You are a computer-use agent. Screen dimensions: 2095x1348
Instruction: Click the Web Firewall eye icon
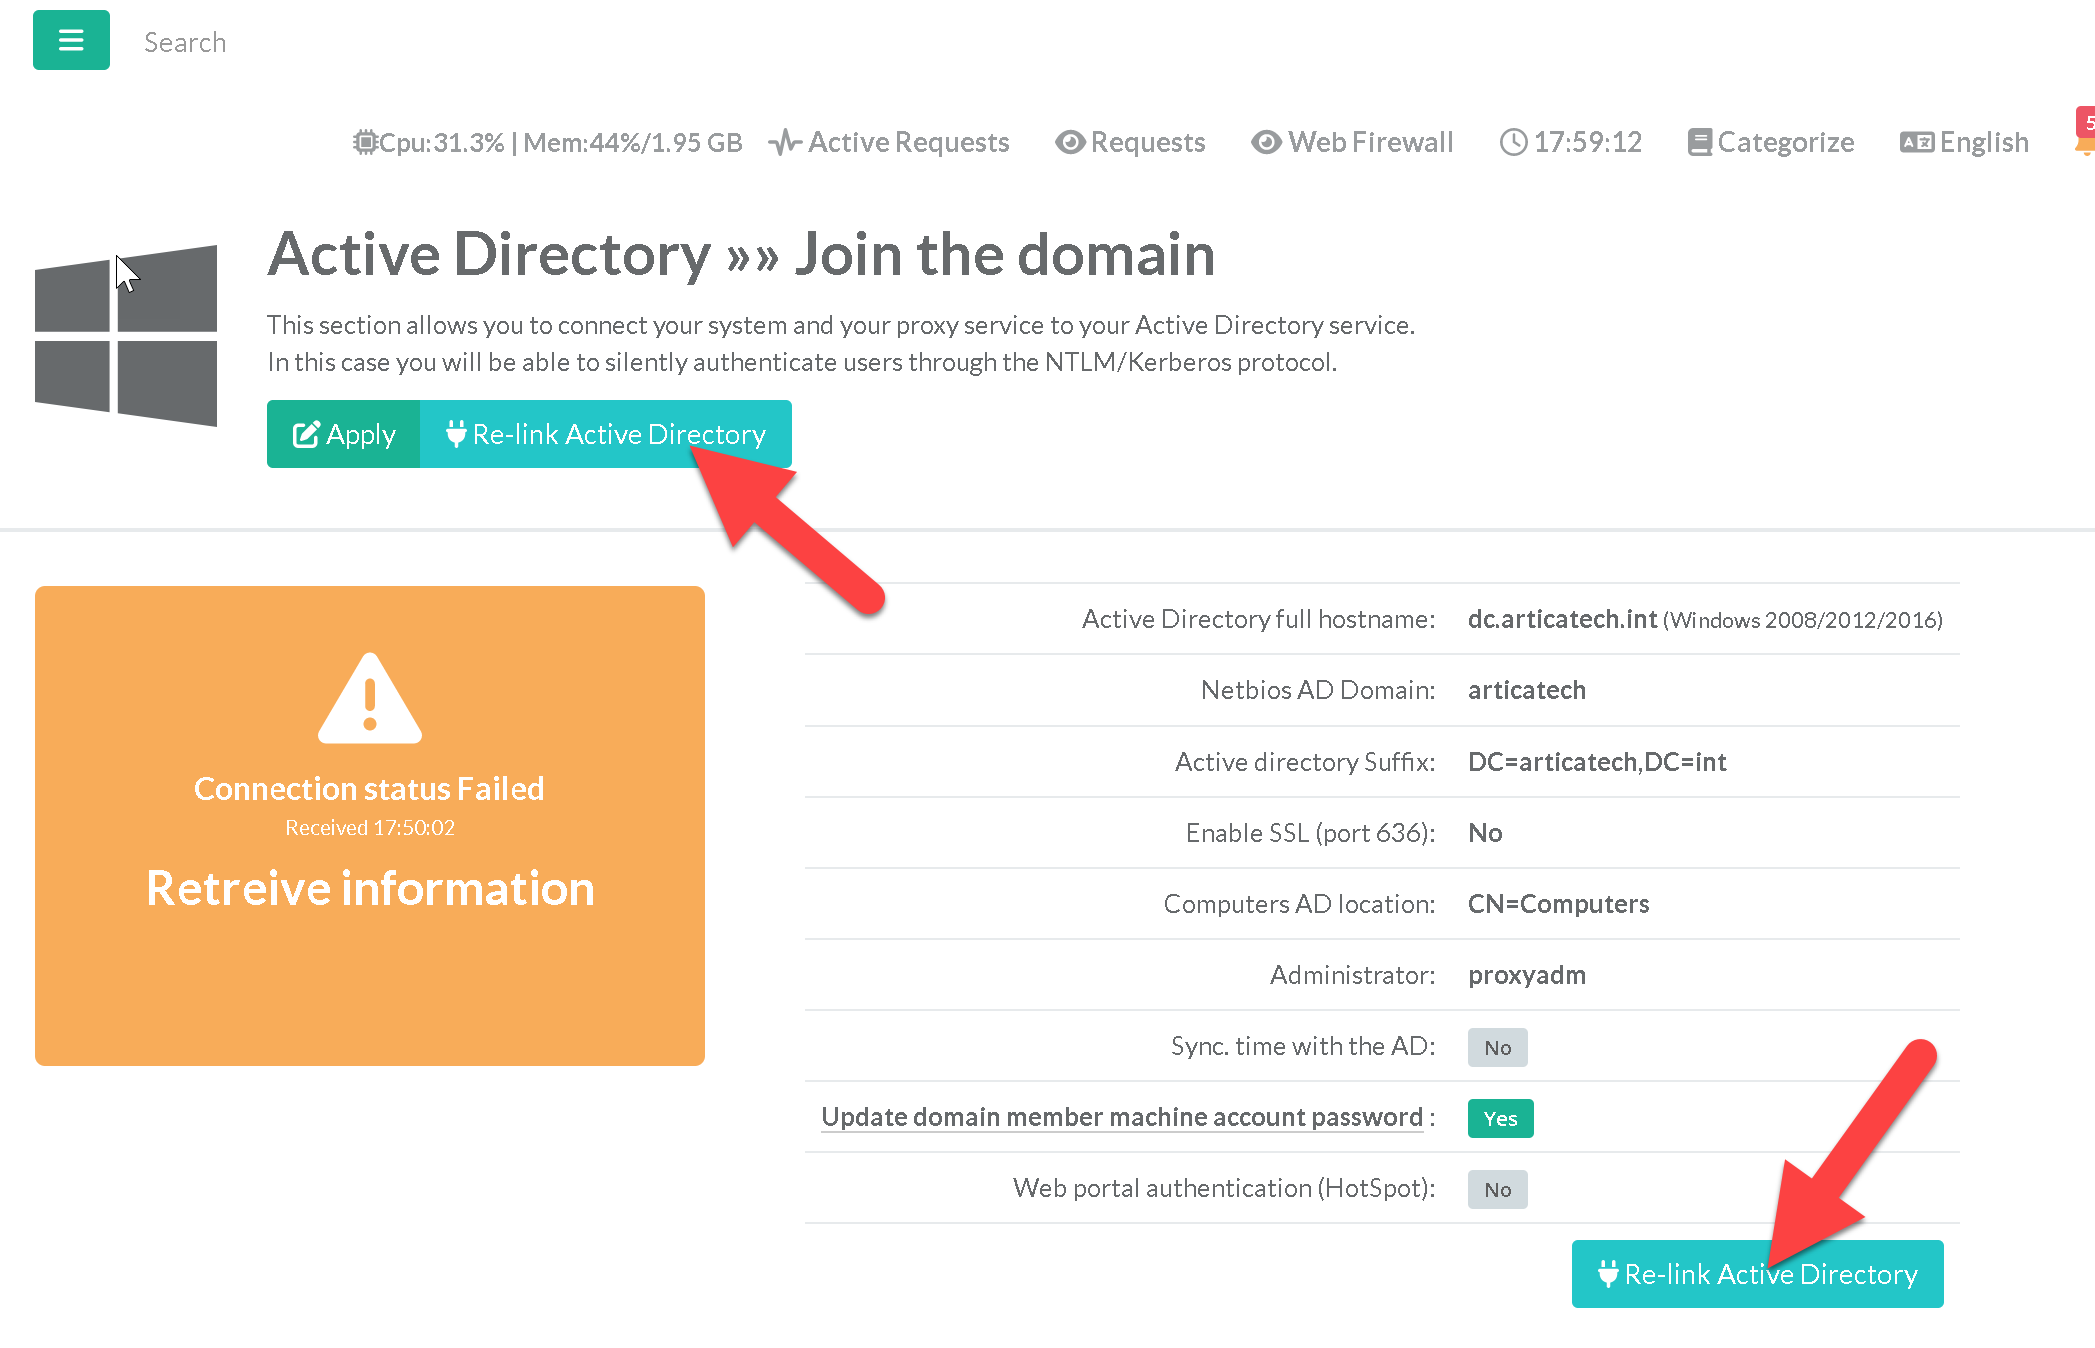[x=1266, y=142]
